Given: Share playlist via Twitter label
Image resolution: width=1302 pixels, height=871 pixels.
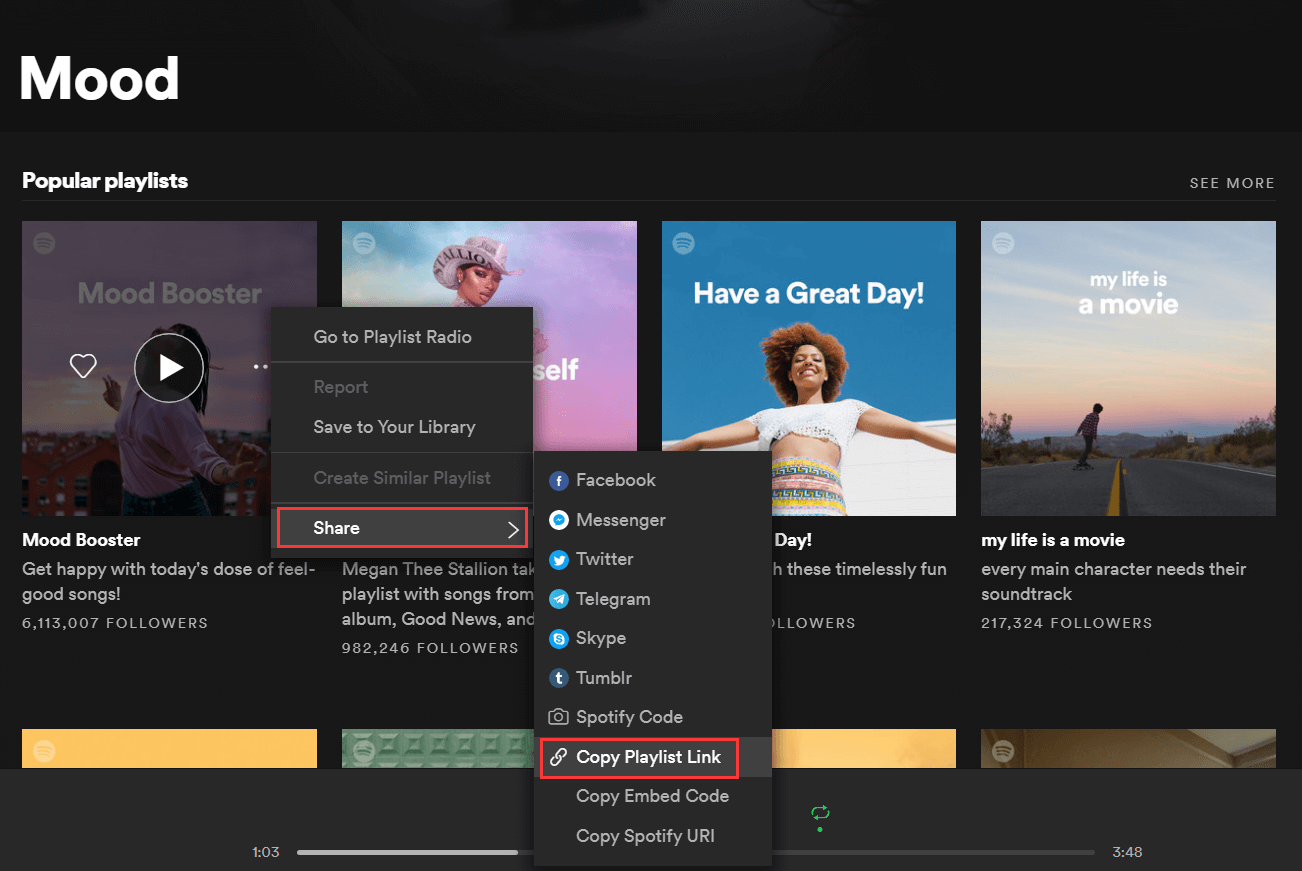Looking at the screenshot, I should coord(605,559).
